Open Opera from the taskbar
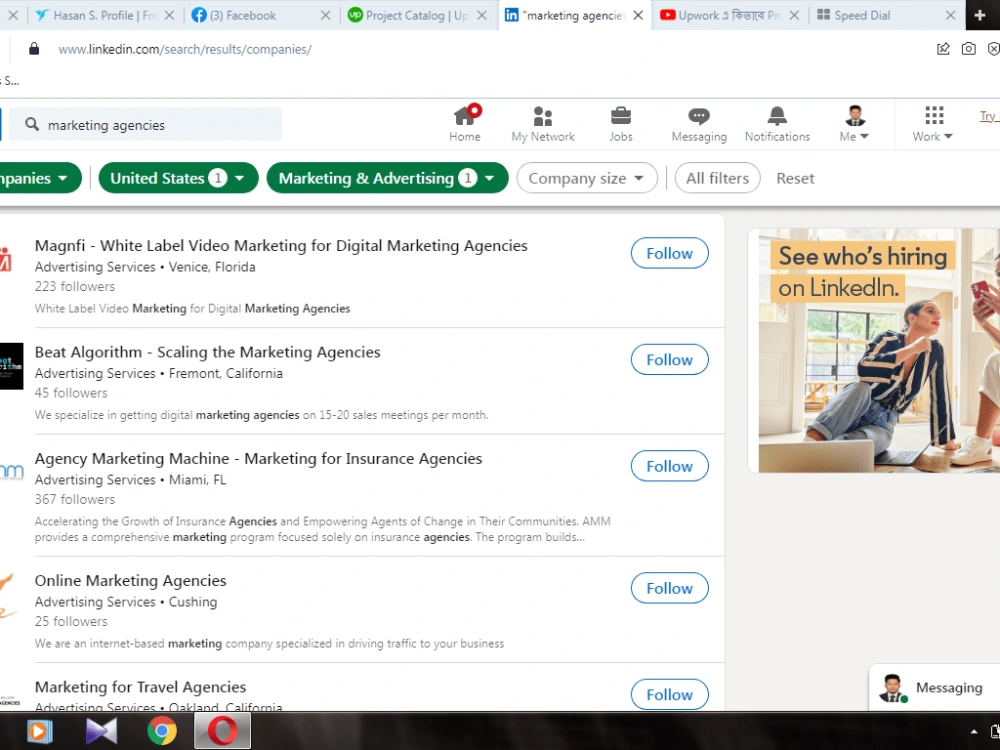 point(222,731)
